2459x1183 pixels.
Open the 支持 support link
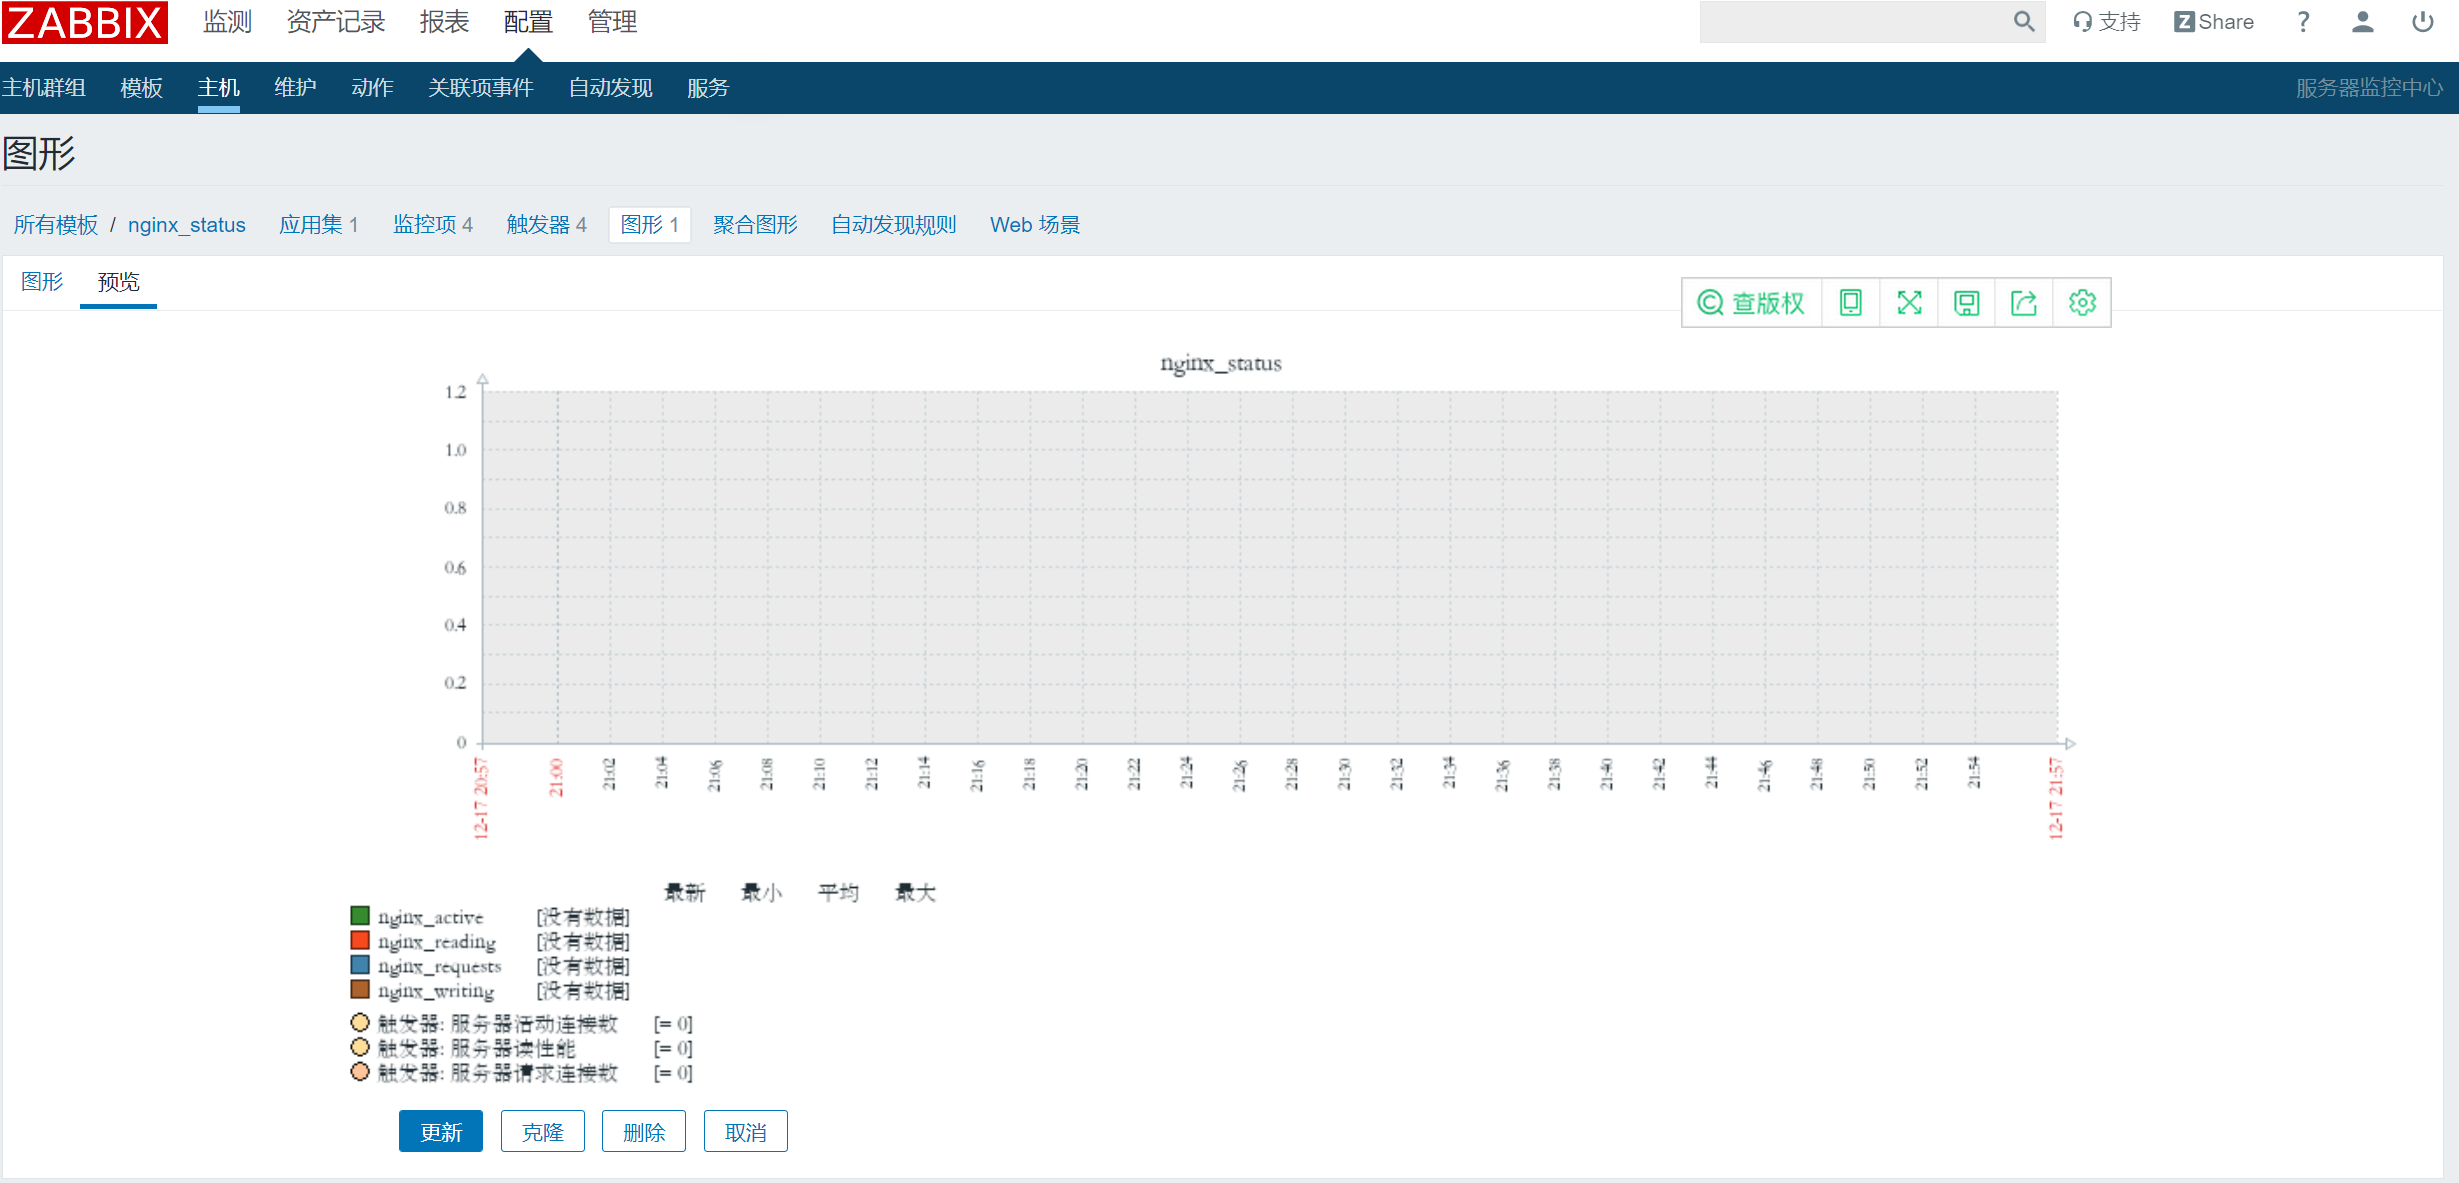pyautogui.click(x=2107, y=22)
